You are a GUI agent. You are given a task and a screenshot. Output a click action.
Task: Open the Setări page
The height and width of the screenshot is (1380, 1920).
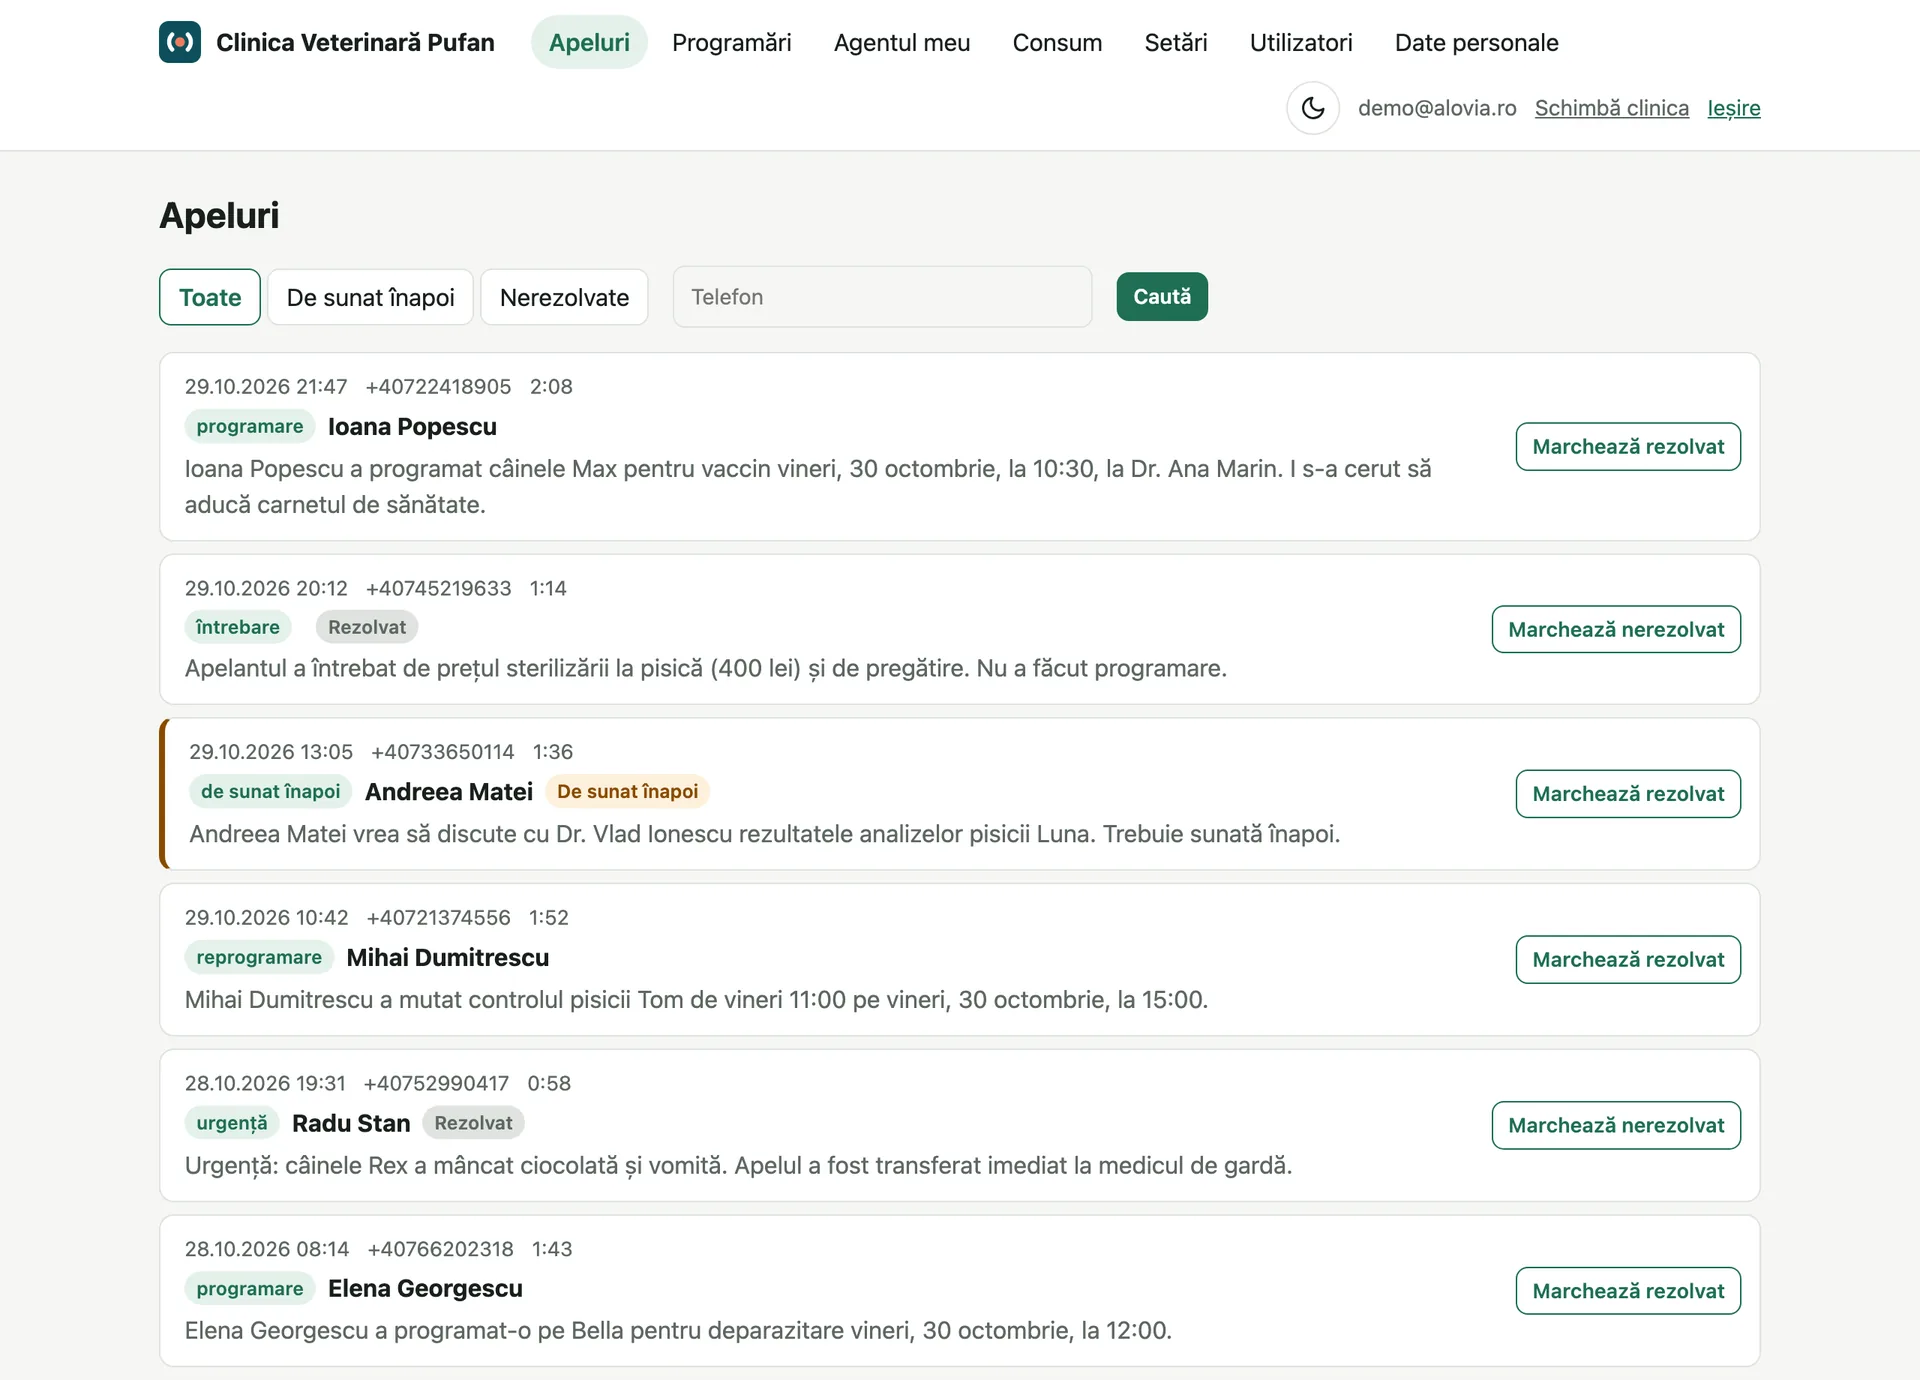[1175, 42]
